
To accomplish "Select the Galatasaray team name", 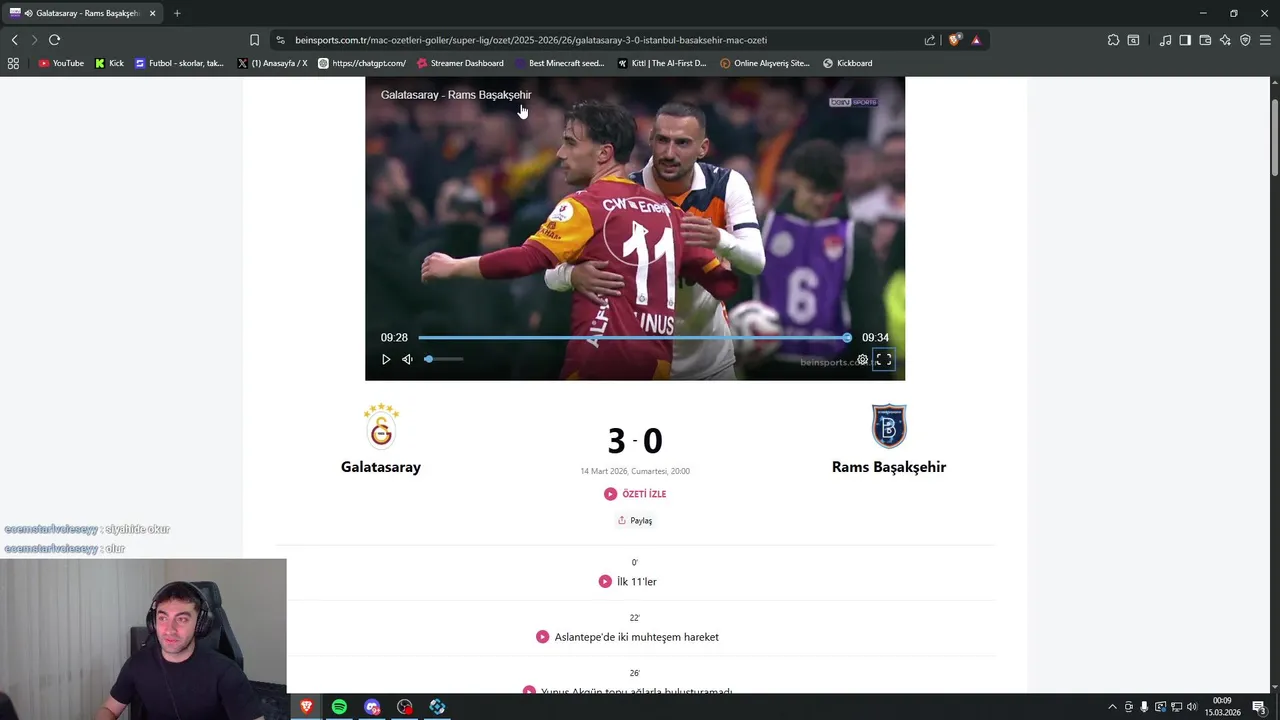I will coord(381,467).
